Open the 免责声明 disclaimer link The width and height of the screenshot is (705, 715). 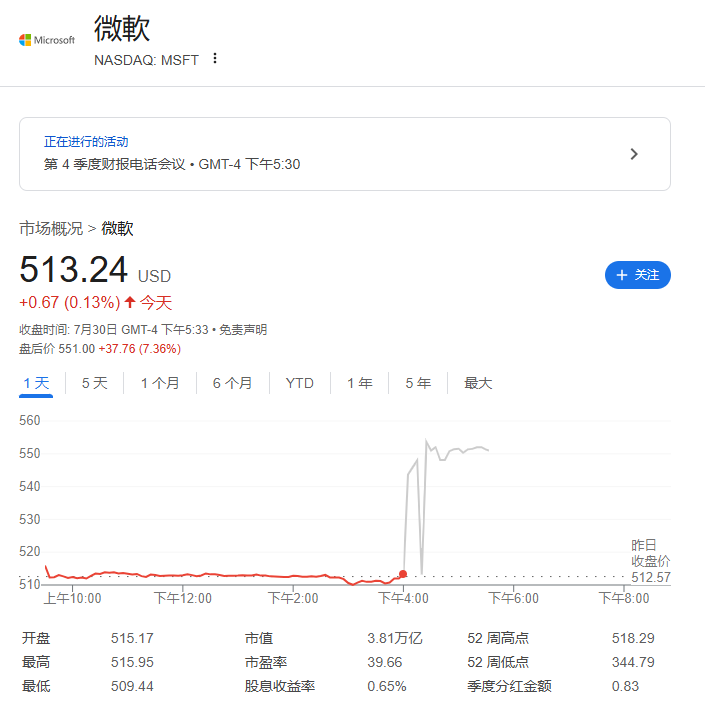(x=243, y=329)
